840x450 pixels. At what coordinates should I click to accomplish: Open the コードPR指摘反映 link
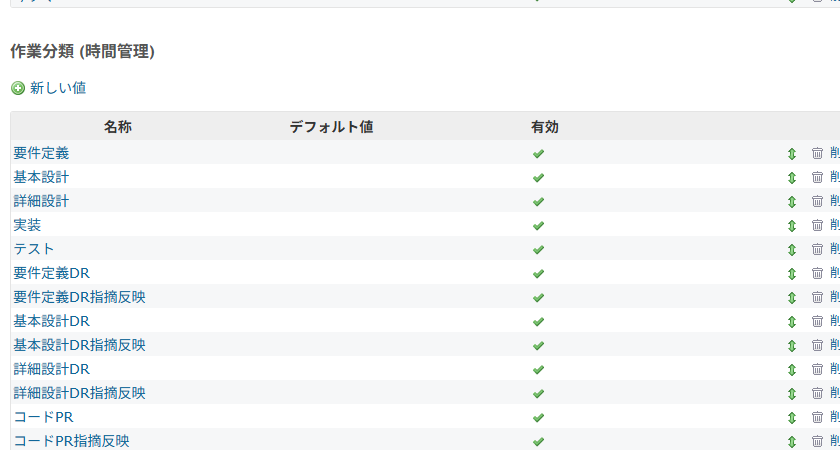point(71,441)
